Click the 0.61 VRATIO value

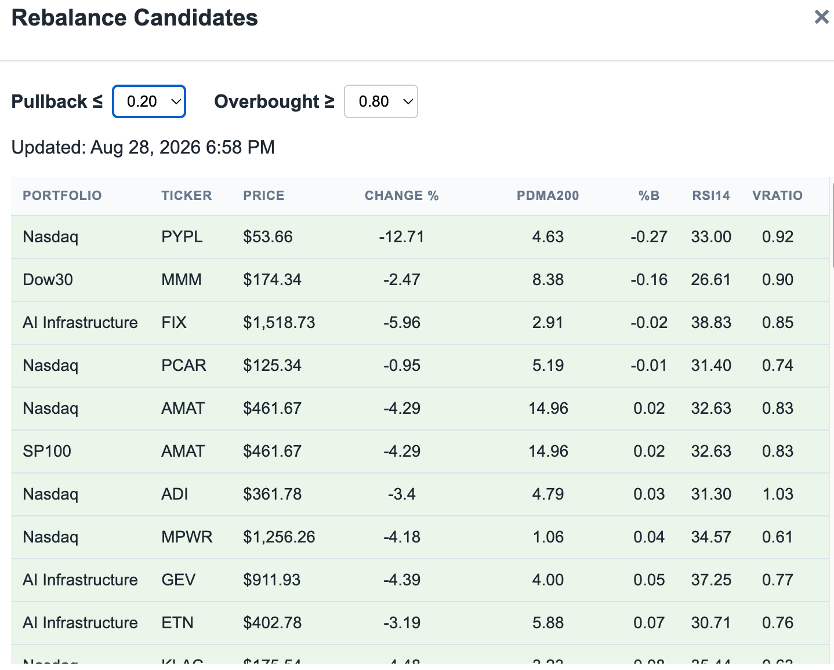778,537
